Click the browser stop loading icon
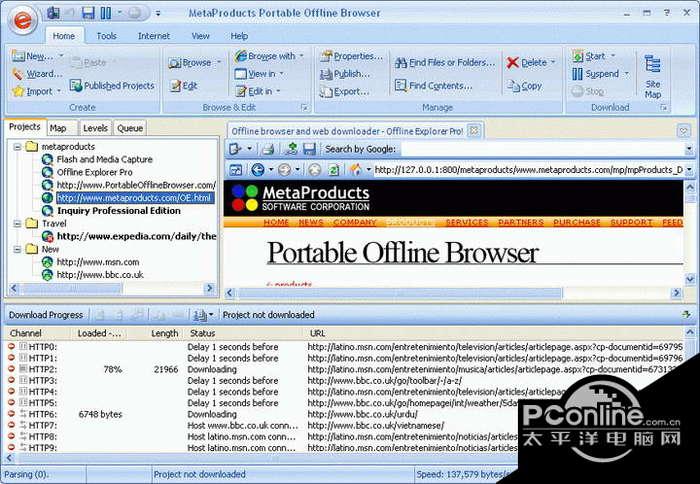Viewport: 700px width, 484px height. click(x=315, y=170)
